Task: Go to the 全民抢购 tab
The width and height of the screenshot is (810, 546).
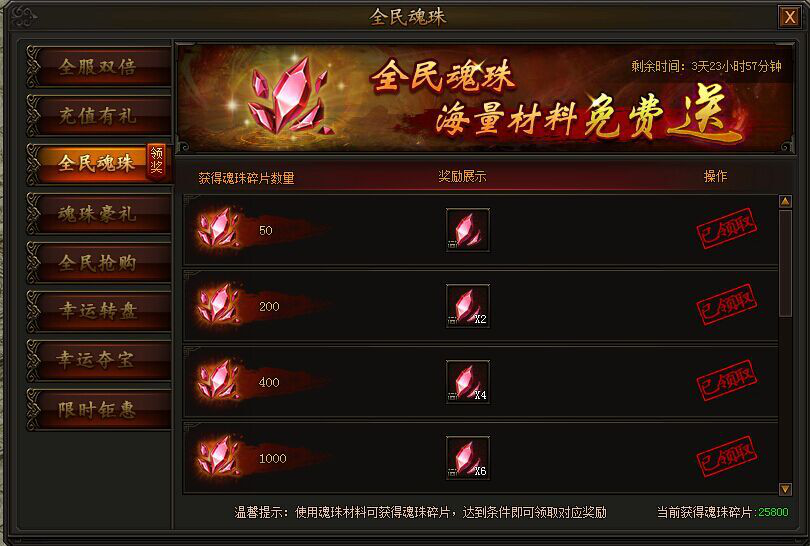Action: (99, 262)
